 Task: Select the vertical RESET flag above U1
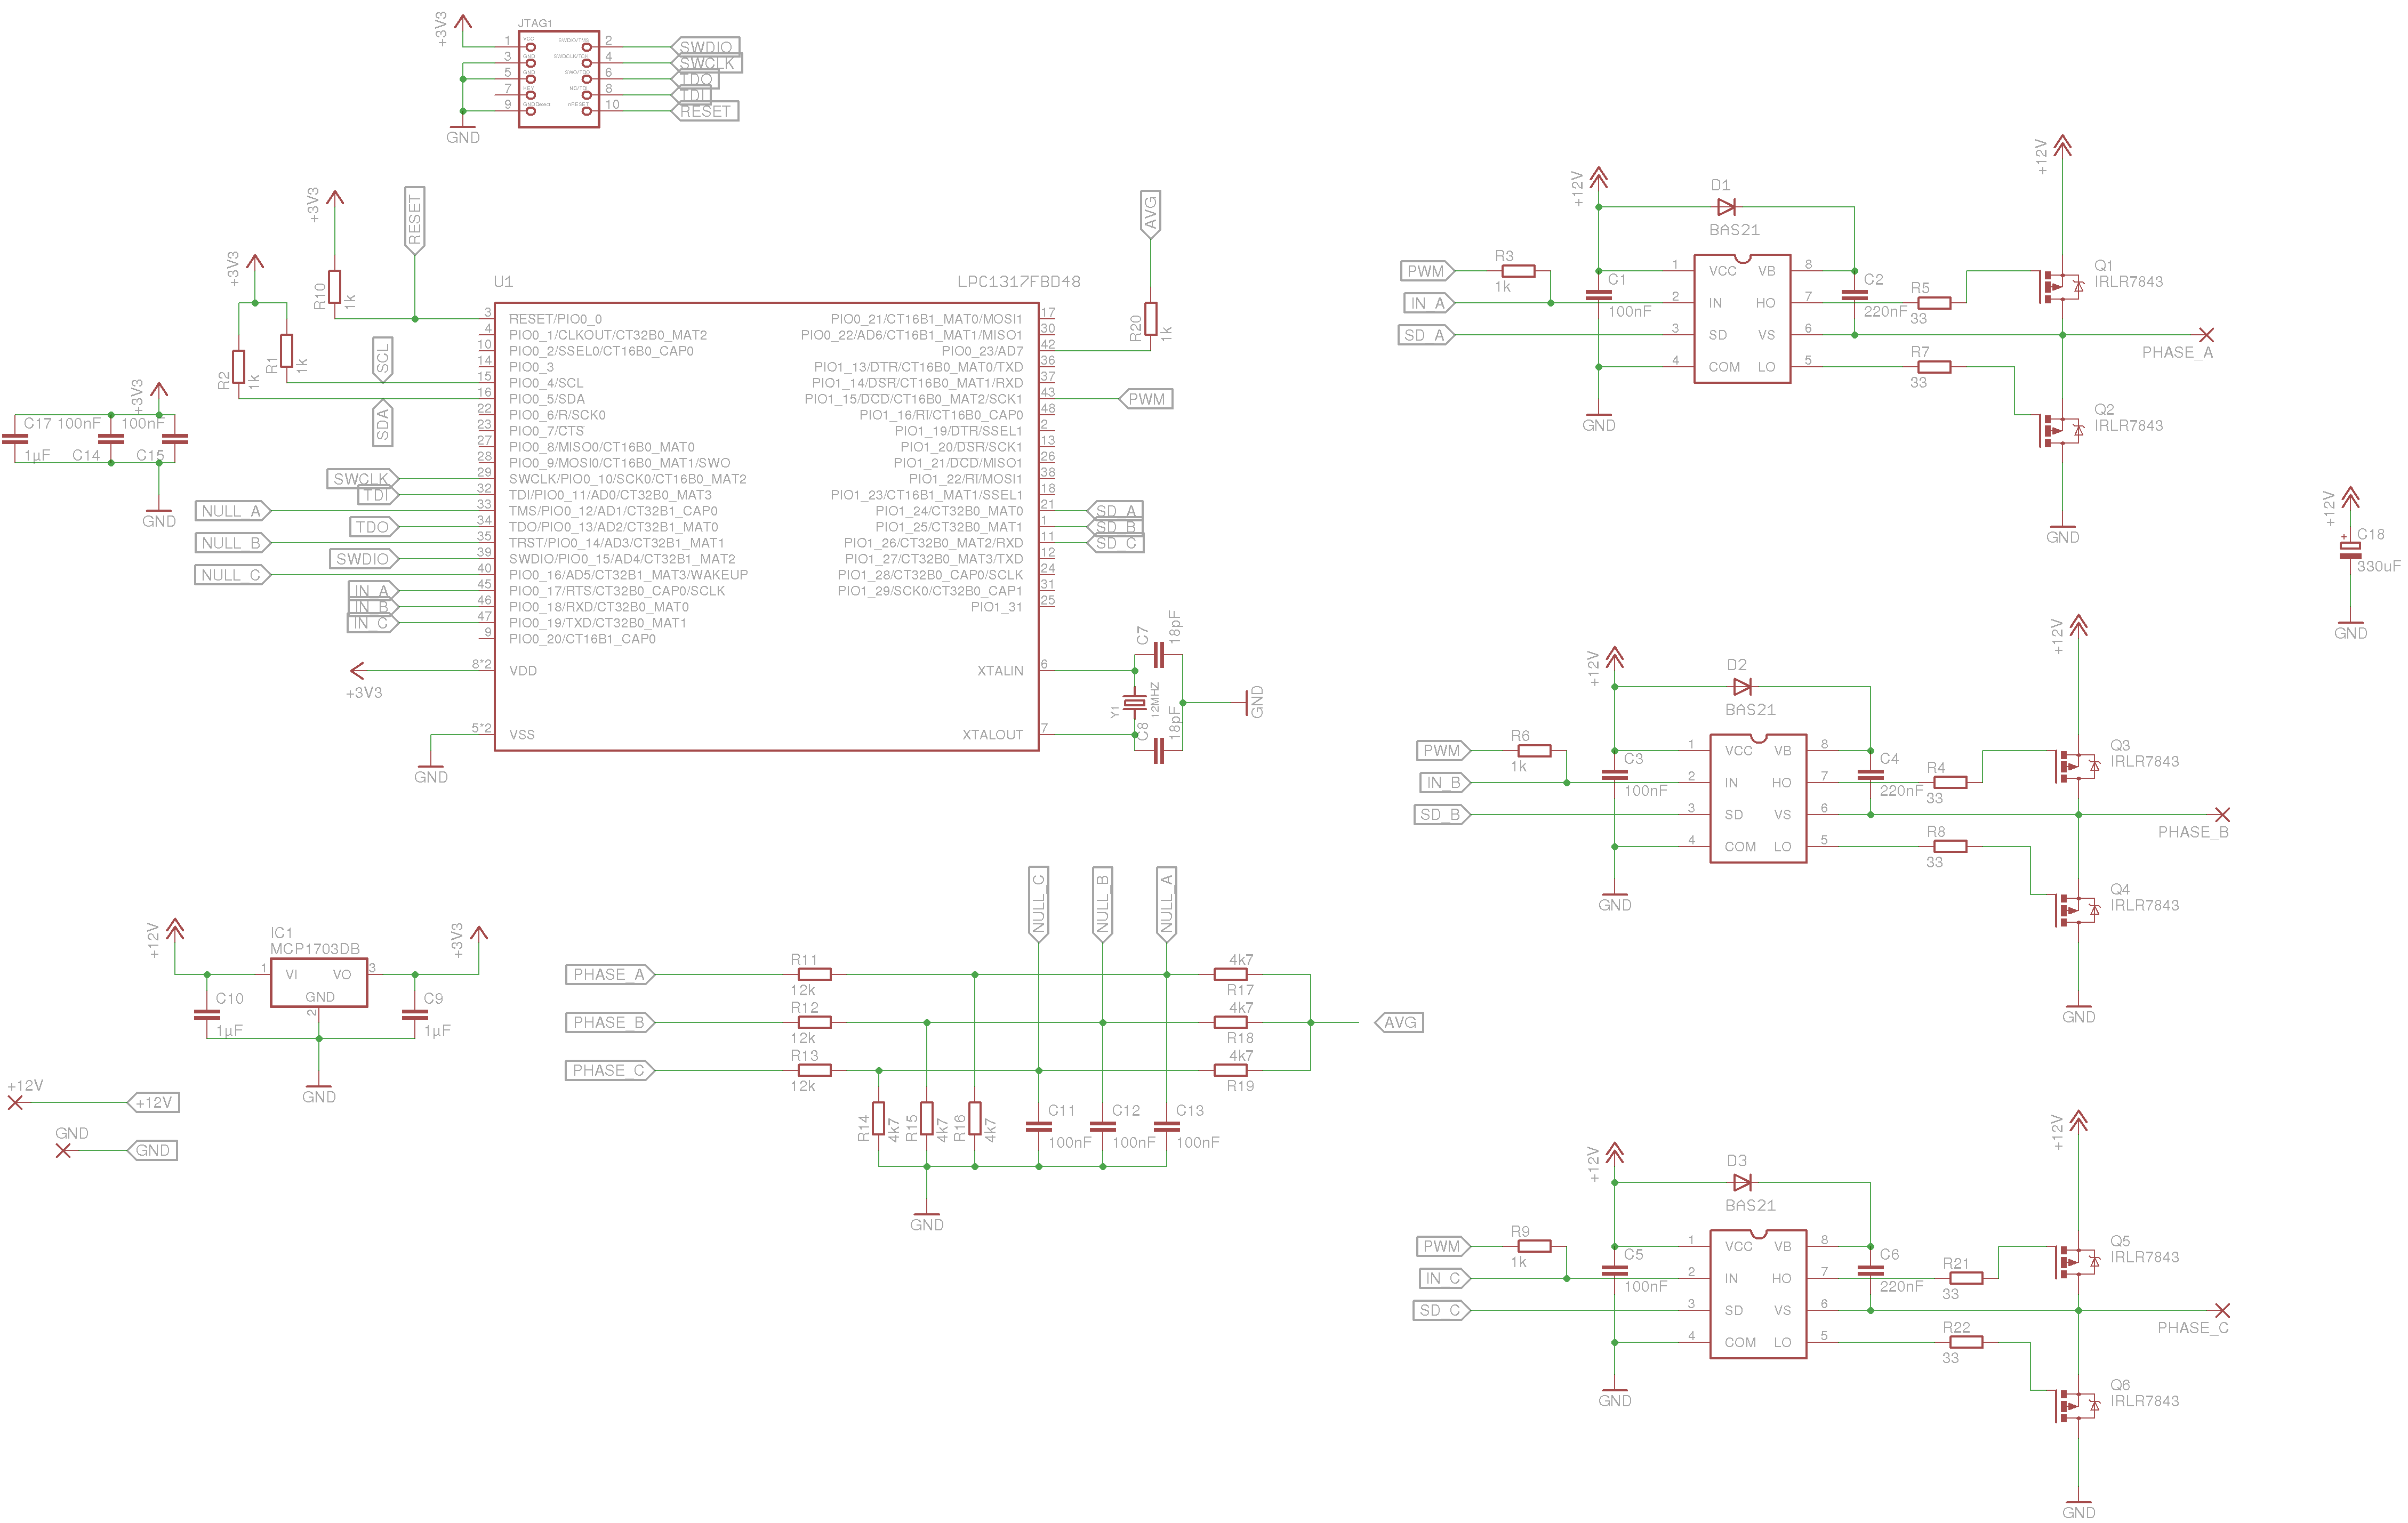click(x=414, y=220)
